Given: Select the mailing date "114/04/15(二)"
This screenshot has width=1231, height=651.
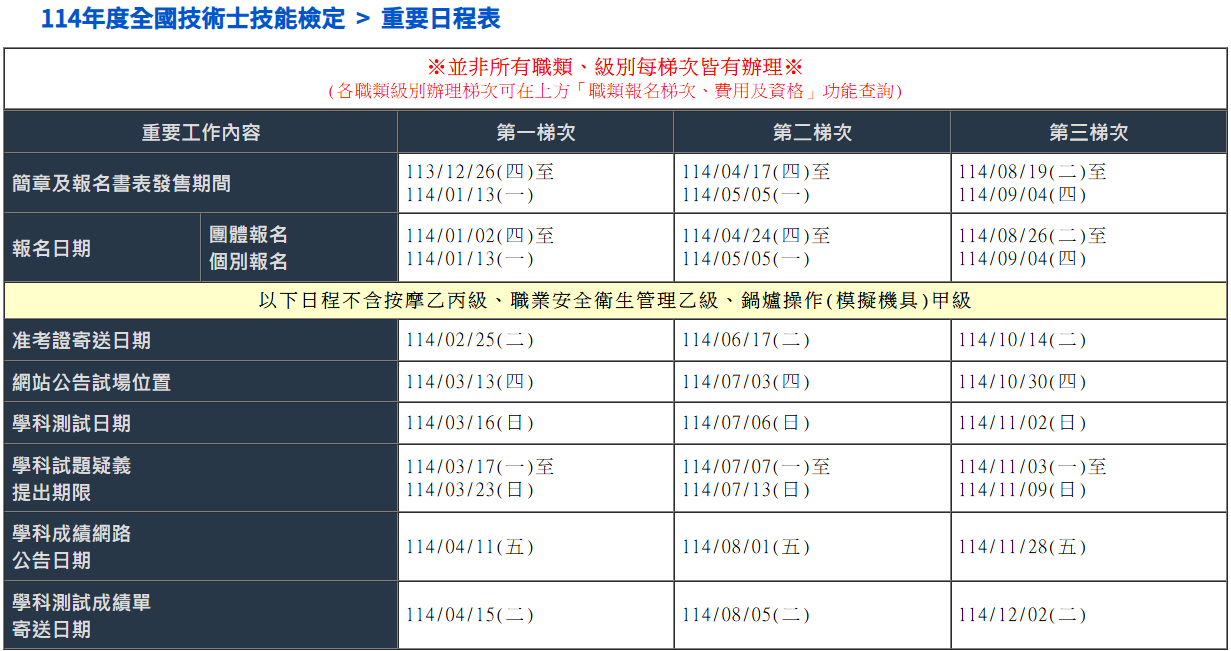Looking at the screenshot, I should click(x=470, y=615).
